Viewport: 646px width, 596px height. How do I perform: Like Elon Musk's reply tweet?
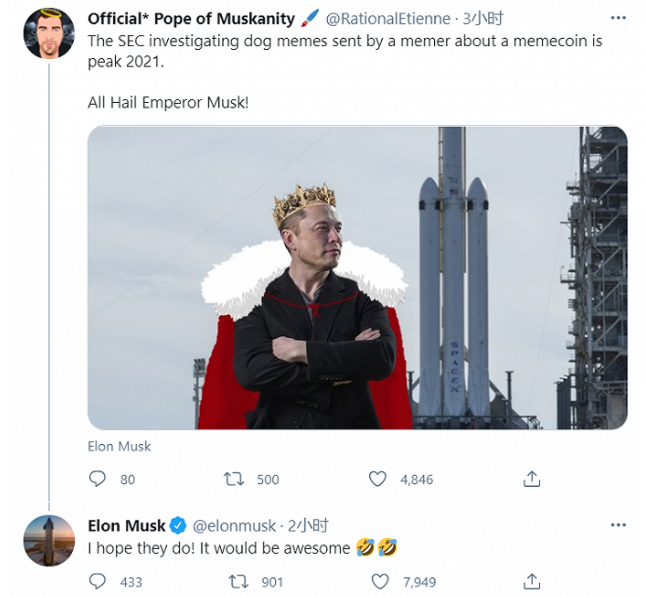377,581
